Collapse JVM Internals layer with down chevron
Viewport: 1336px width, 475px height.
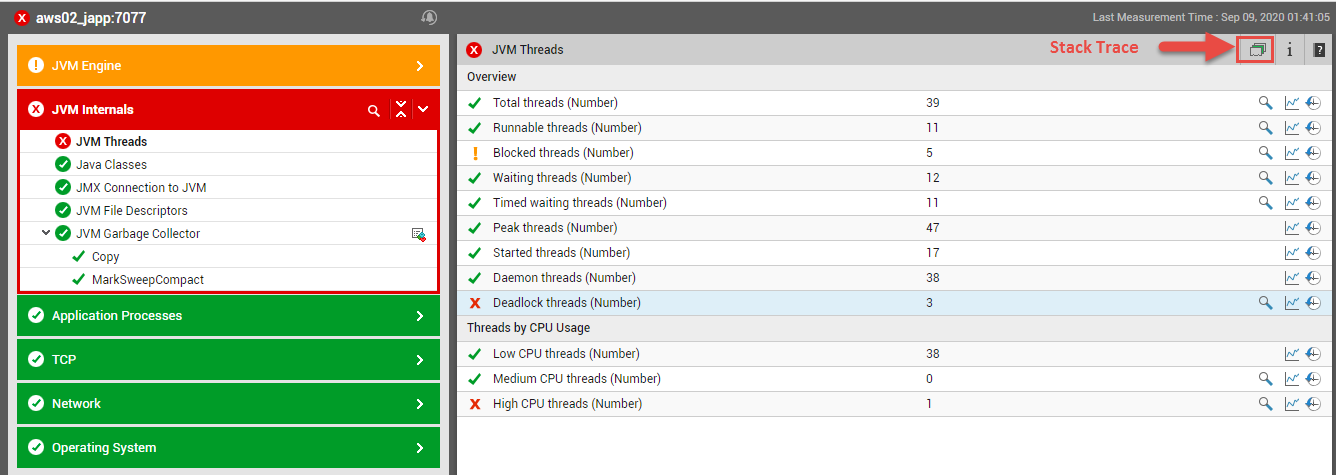(x=423, y=110)
